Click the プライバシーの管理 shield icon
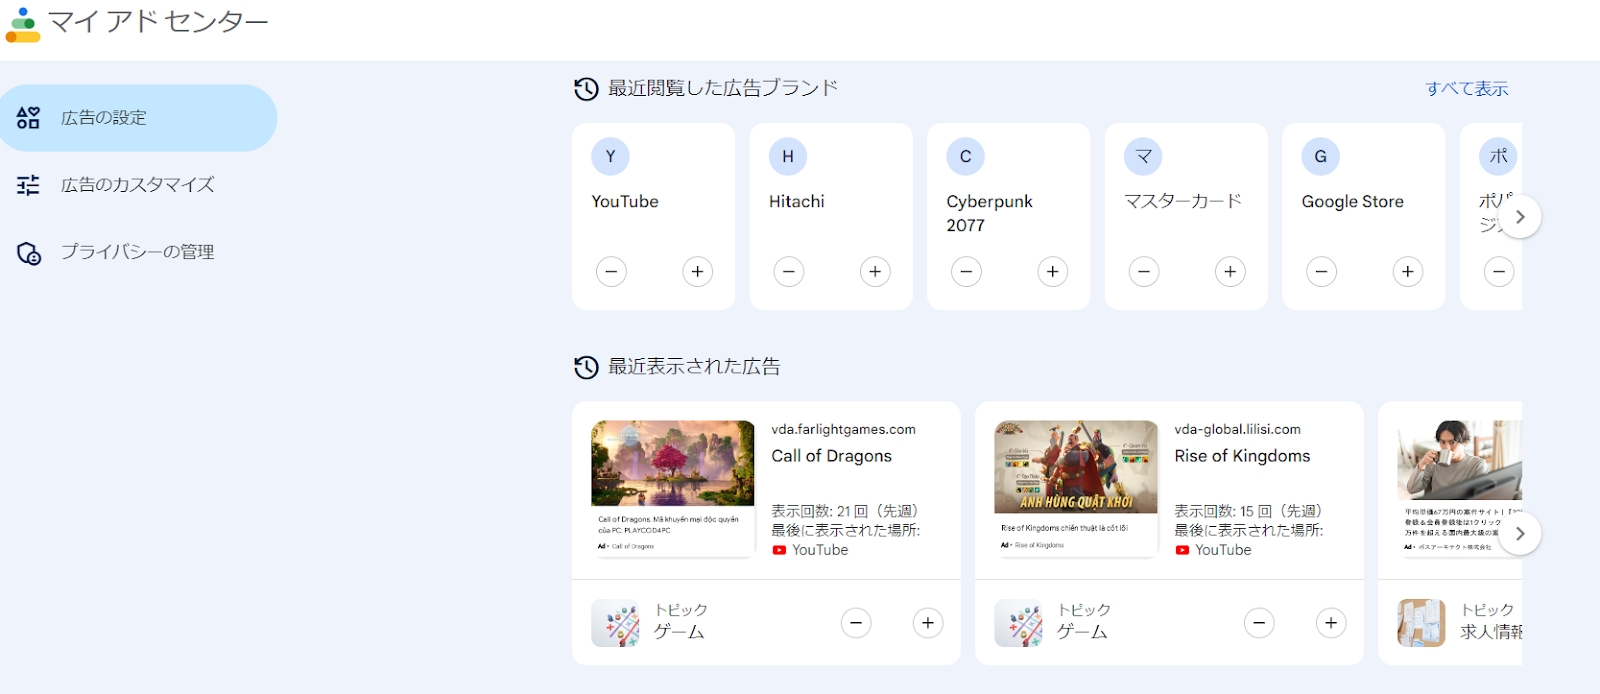 [29, 253]
